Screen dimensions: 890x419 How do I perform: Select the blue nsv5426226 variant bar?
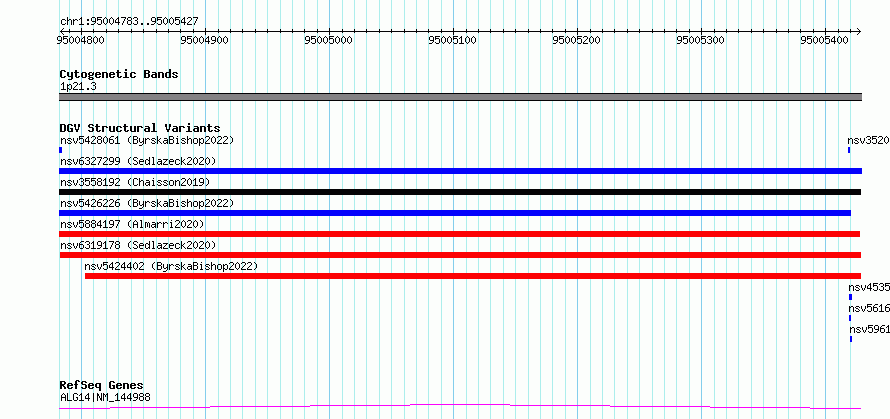(455, 213)
